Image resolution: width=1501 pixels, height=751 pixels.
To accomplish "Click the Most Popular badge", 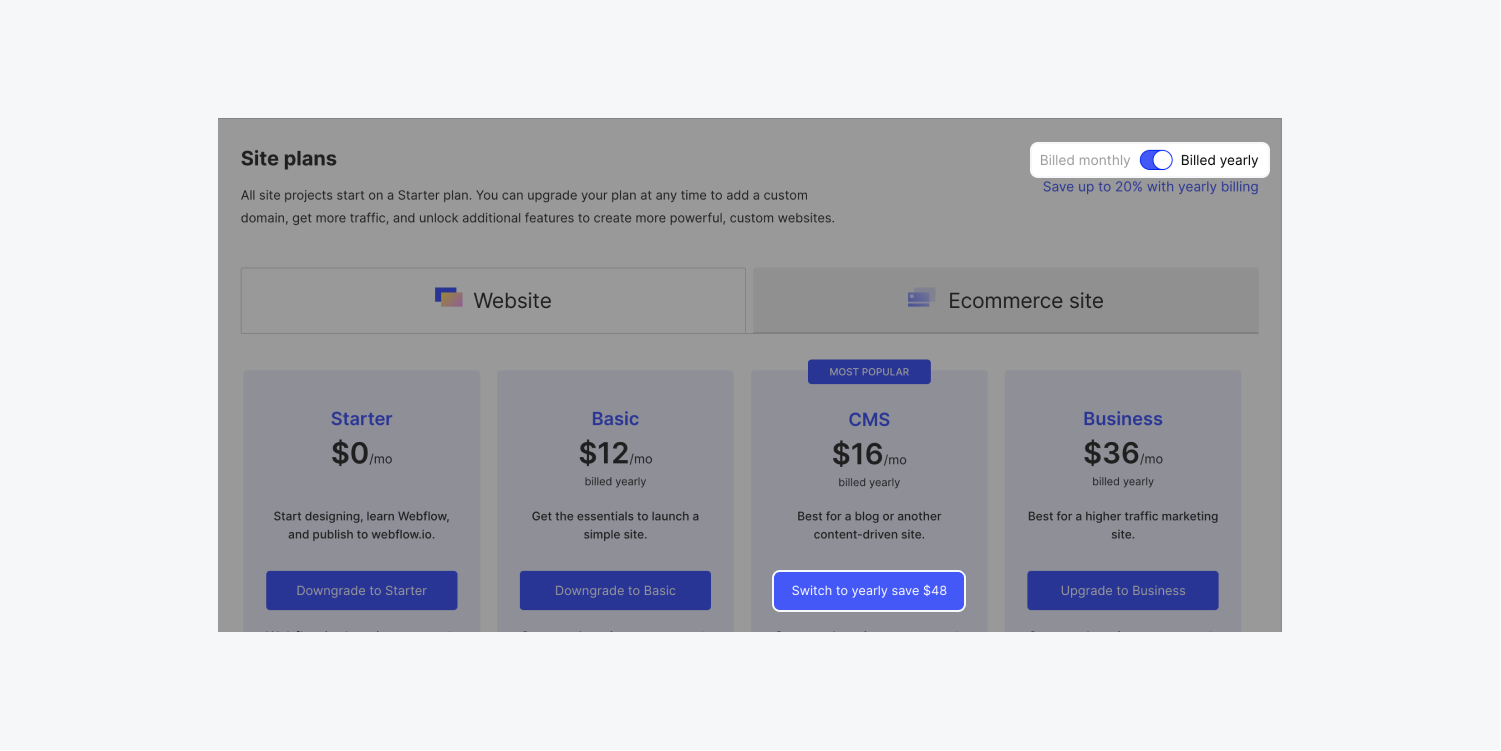I will point(869,372).
